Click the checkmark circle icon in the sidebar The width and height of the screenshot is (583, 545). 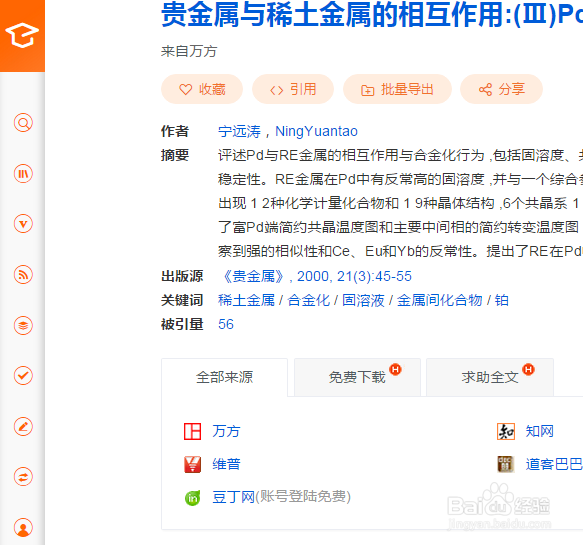(x=23, y=375)
